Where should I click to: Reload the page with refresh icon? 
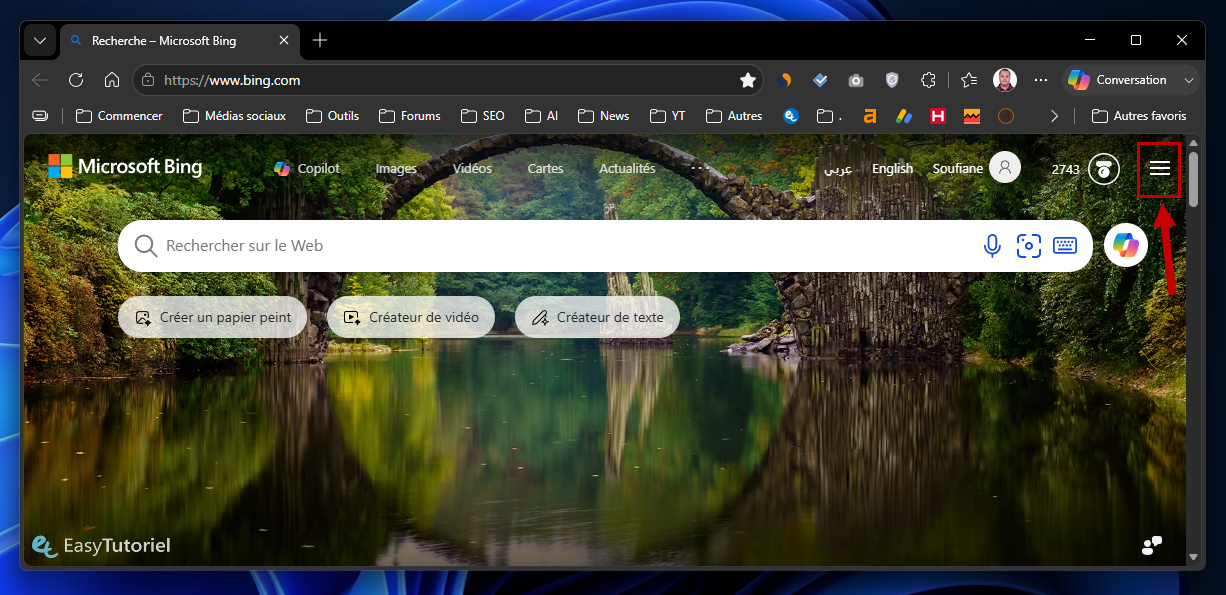[x=76, y=80]
